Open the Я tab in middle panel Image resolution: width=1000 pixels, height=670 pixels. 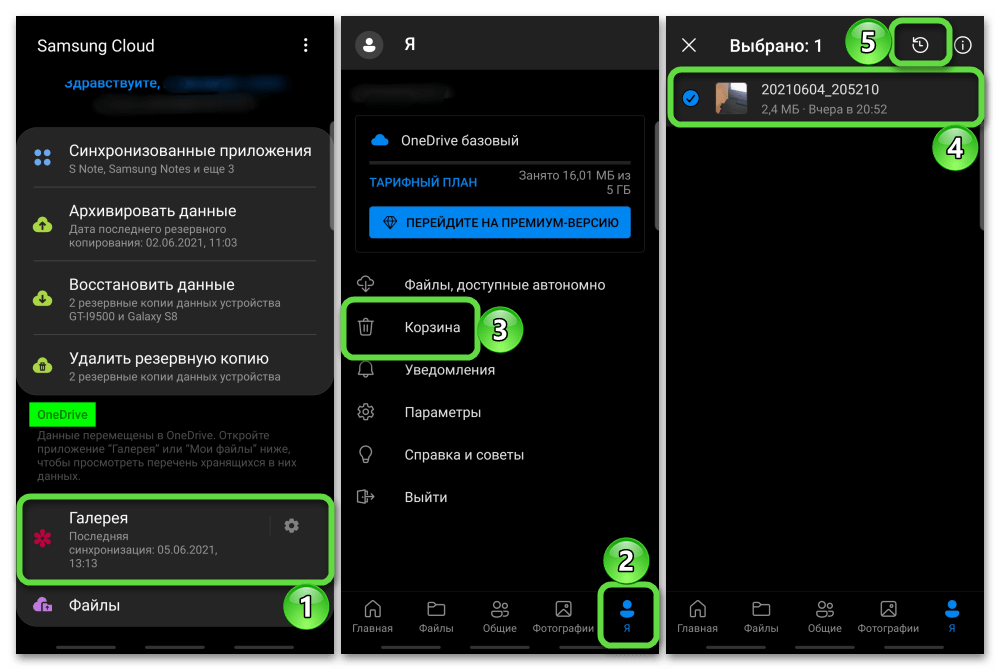pyautogui.click(x=627, y=616)
